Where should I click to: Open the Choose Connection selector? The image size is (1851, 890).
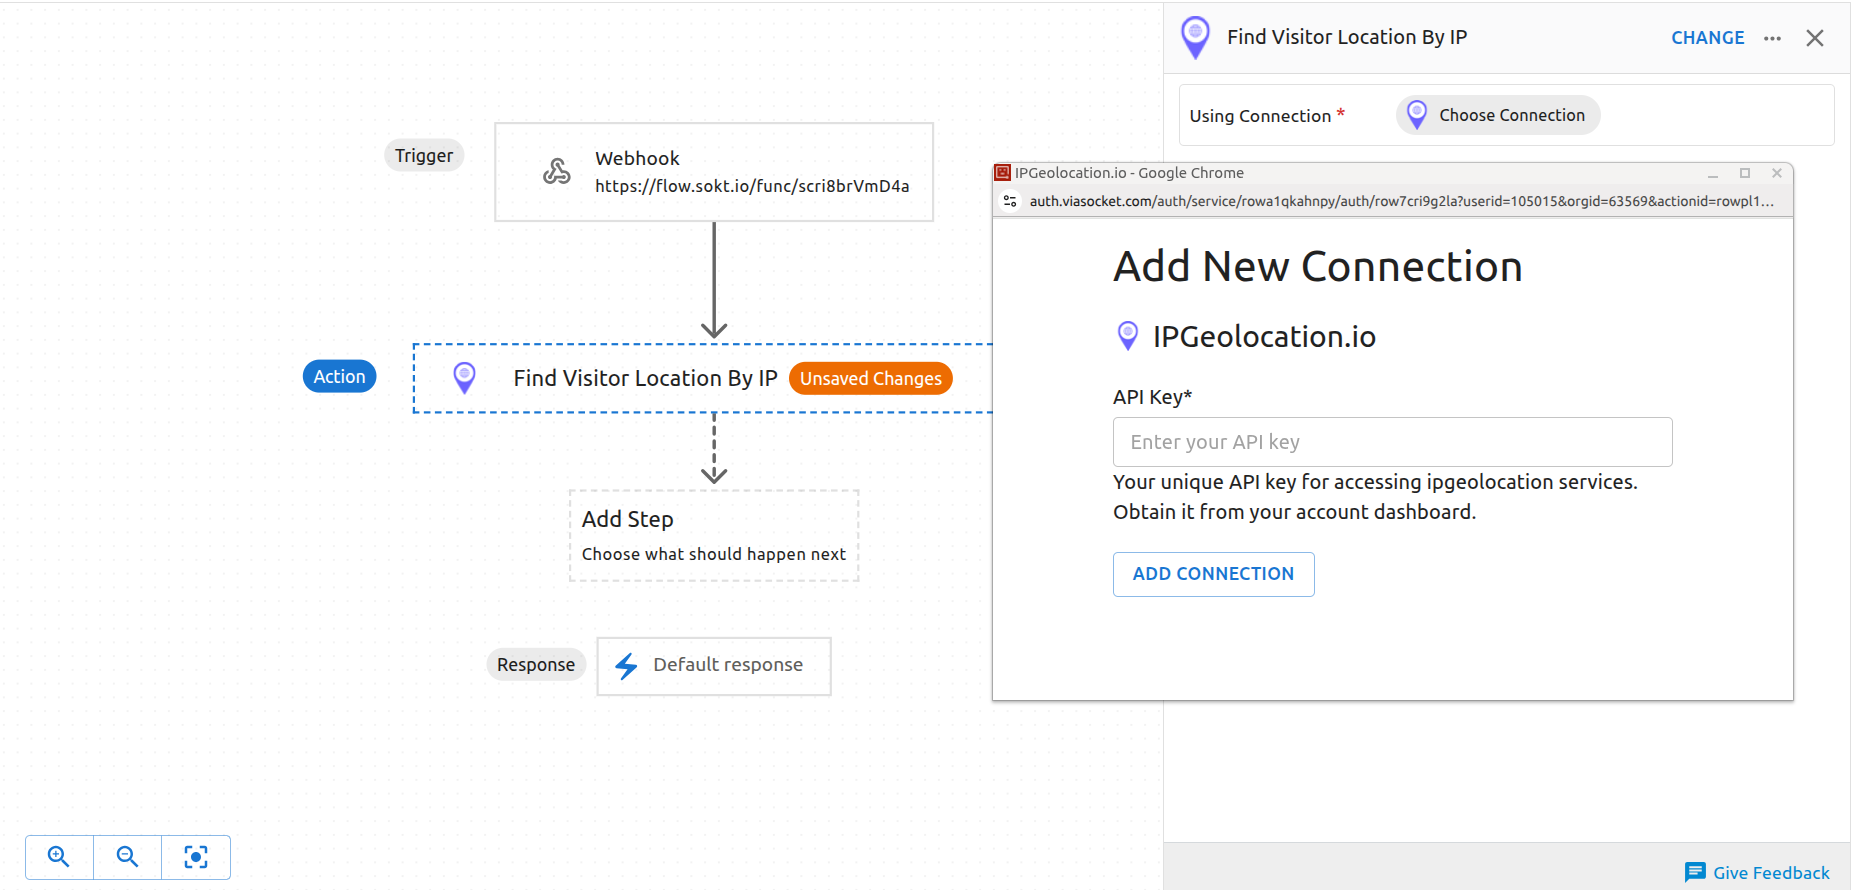[1498, 115]
